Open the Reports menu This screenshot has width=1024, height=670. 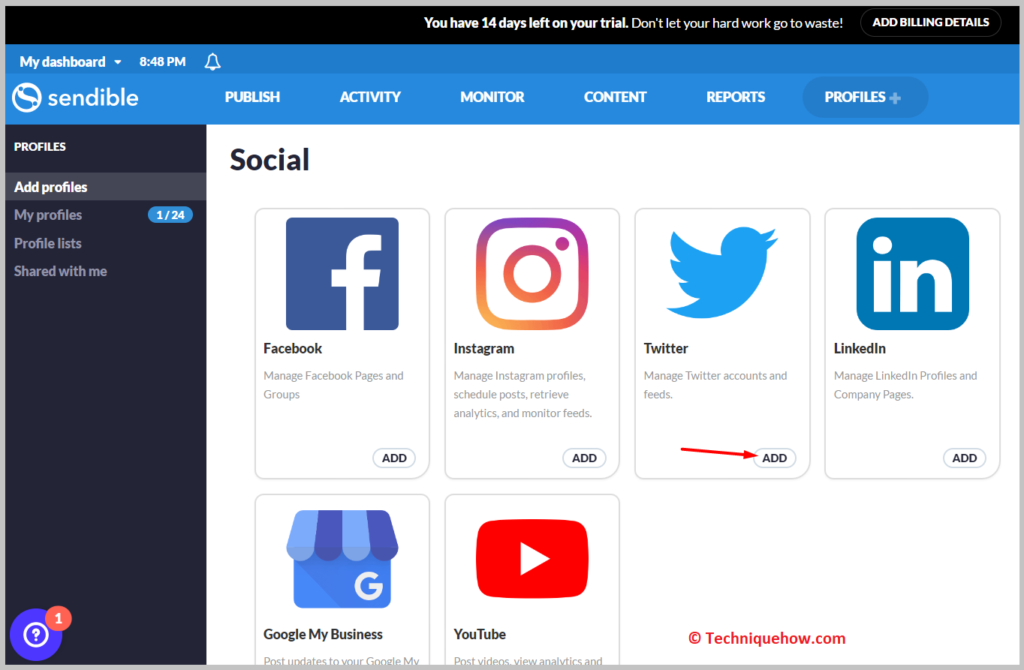(x=735, y=97)
